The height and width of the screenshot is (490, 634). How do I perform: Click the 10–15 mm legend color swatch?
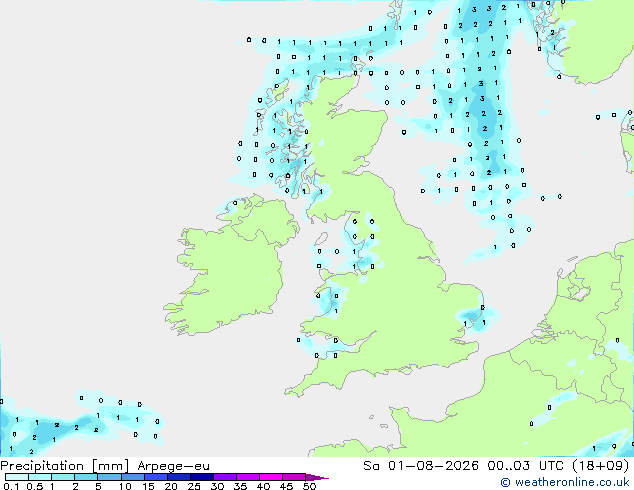[x=133, y=477]
